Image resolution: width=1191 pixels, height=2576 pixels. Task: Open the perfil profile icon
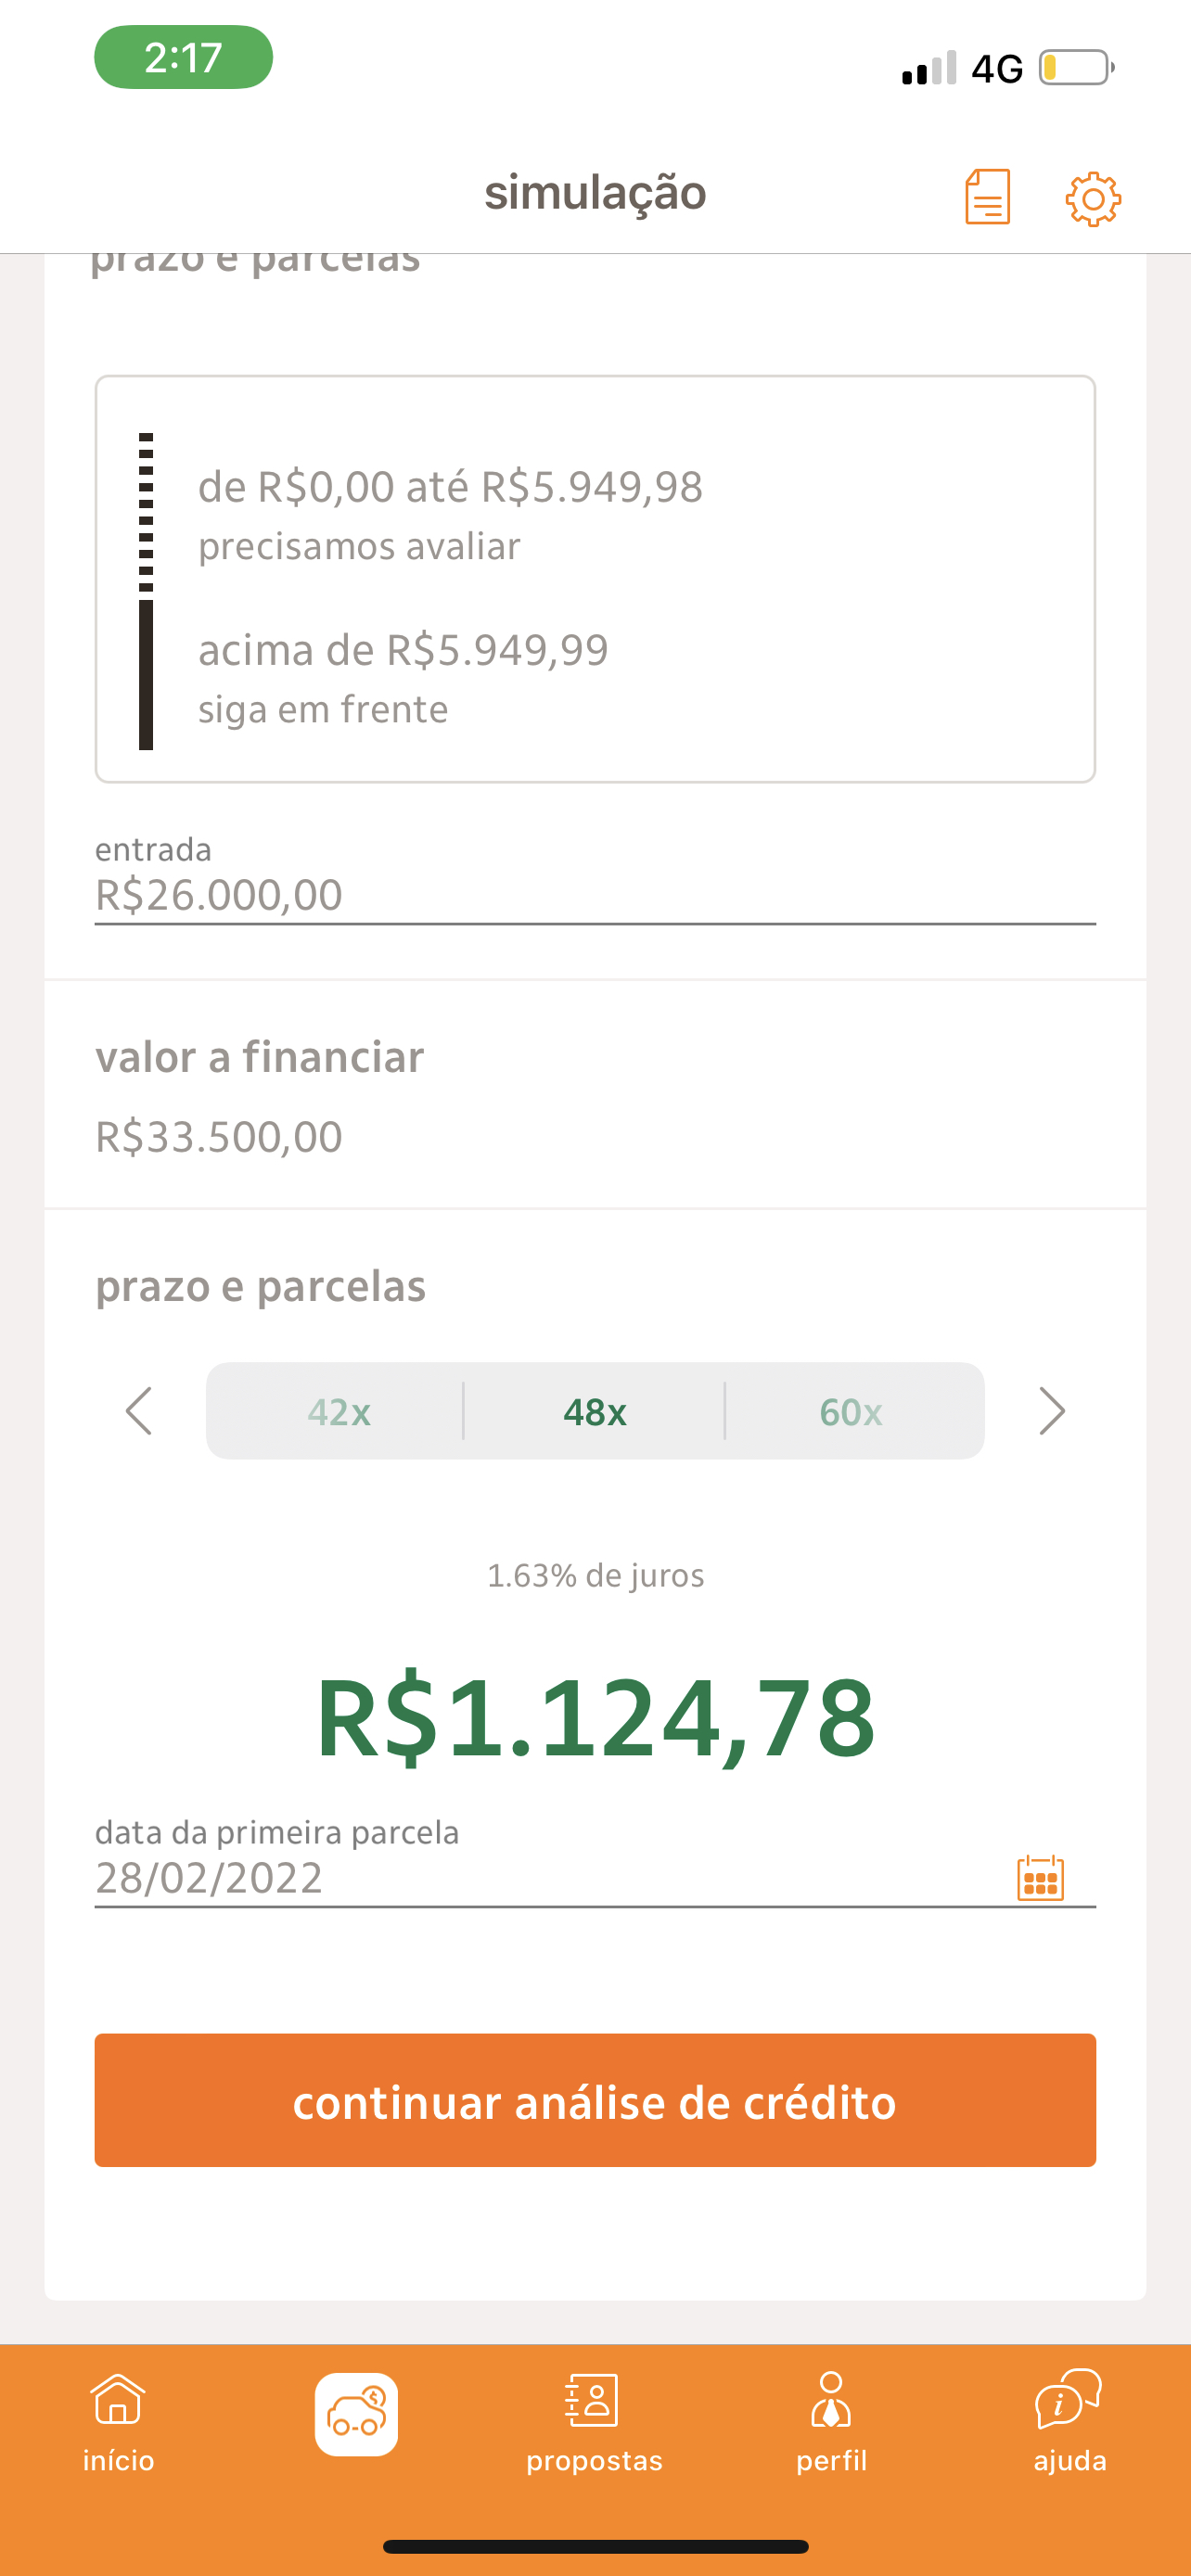[x=831, y=2402]
